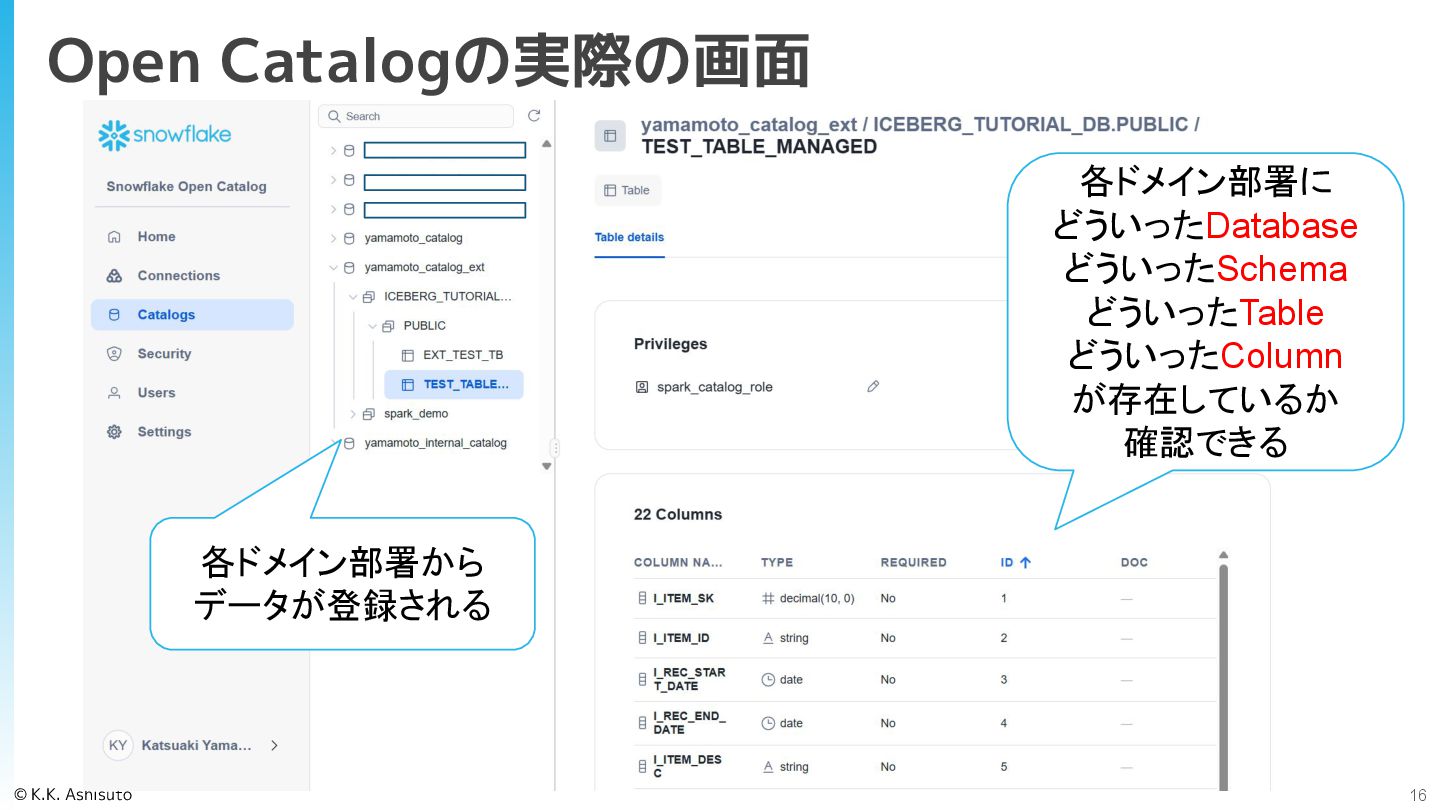The image size is (1440, 810).
Task: Toggle the yamamoto_internal_catalog node chevron
Action: coord(334,443)
